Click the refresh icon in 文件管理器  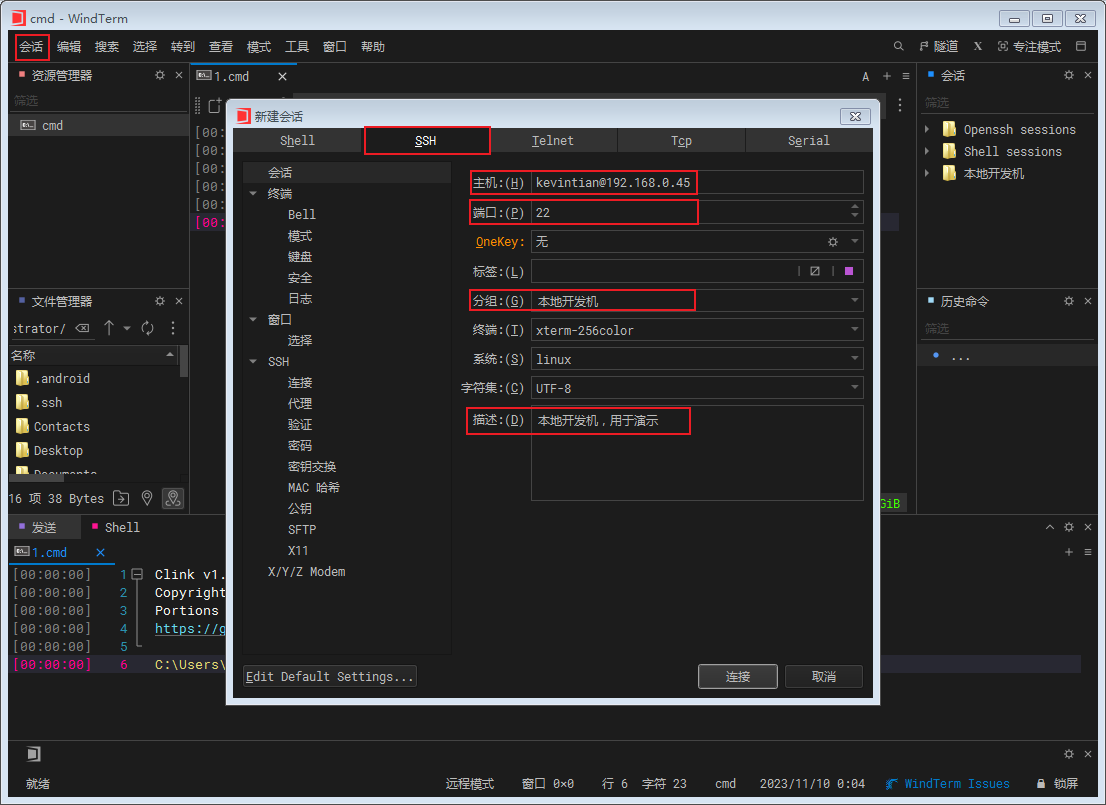coord(147,328)
